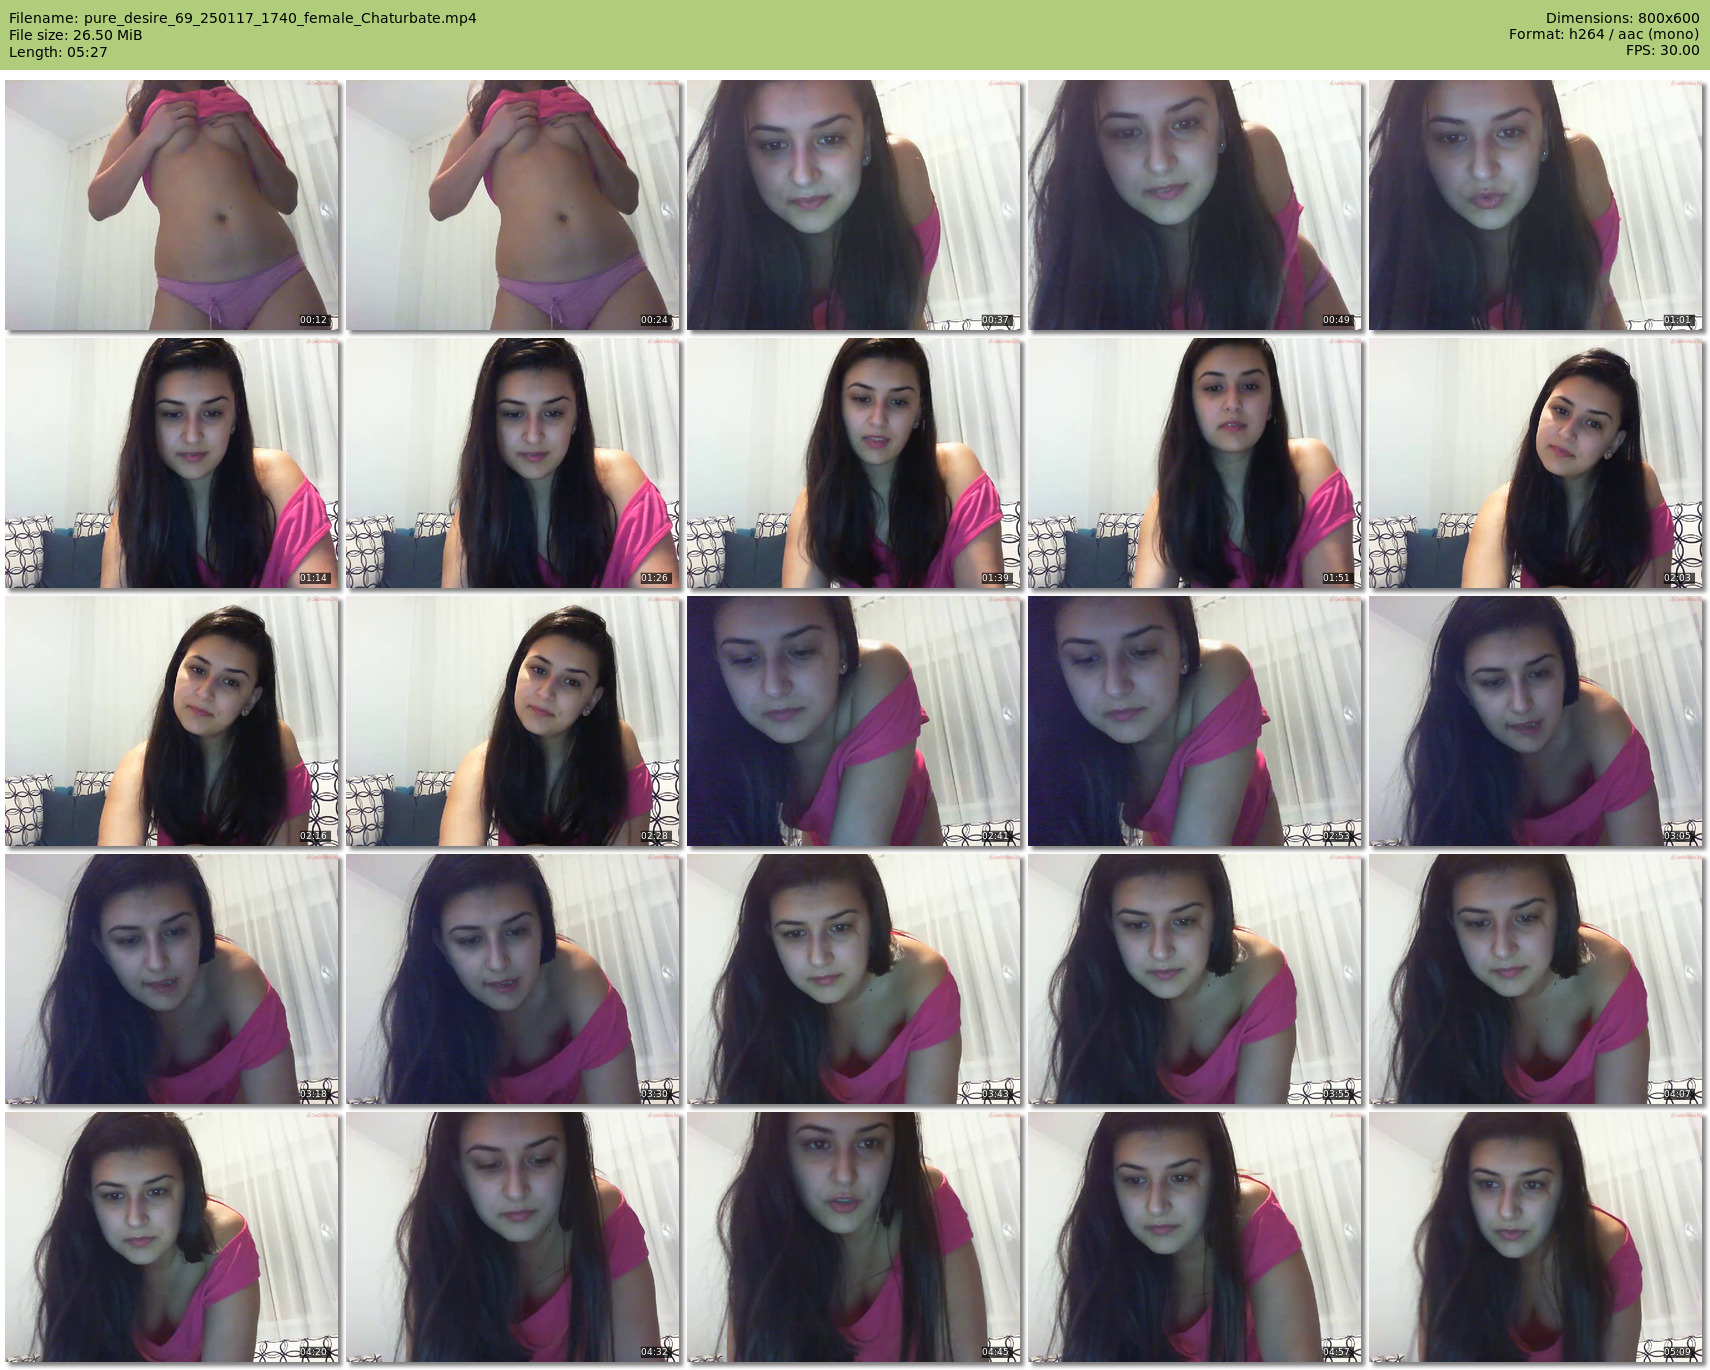
Task: Click the Filename text in the header
Action: (x=242, y=18)
